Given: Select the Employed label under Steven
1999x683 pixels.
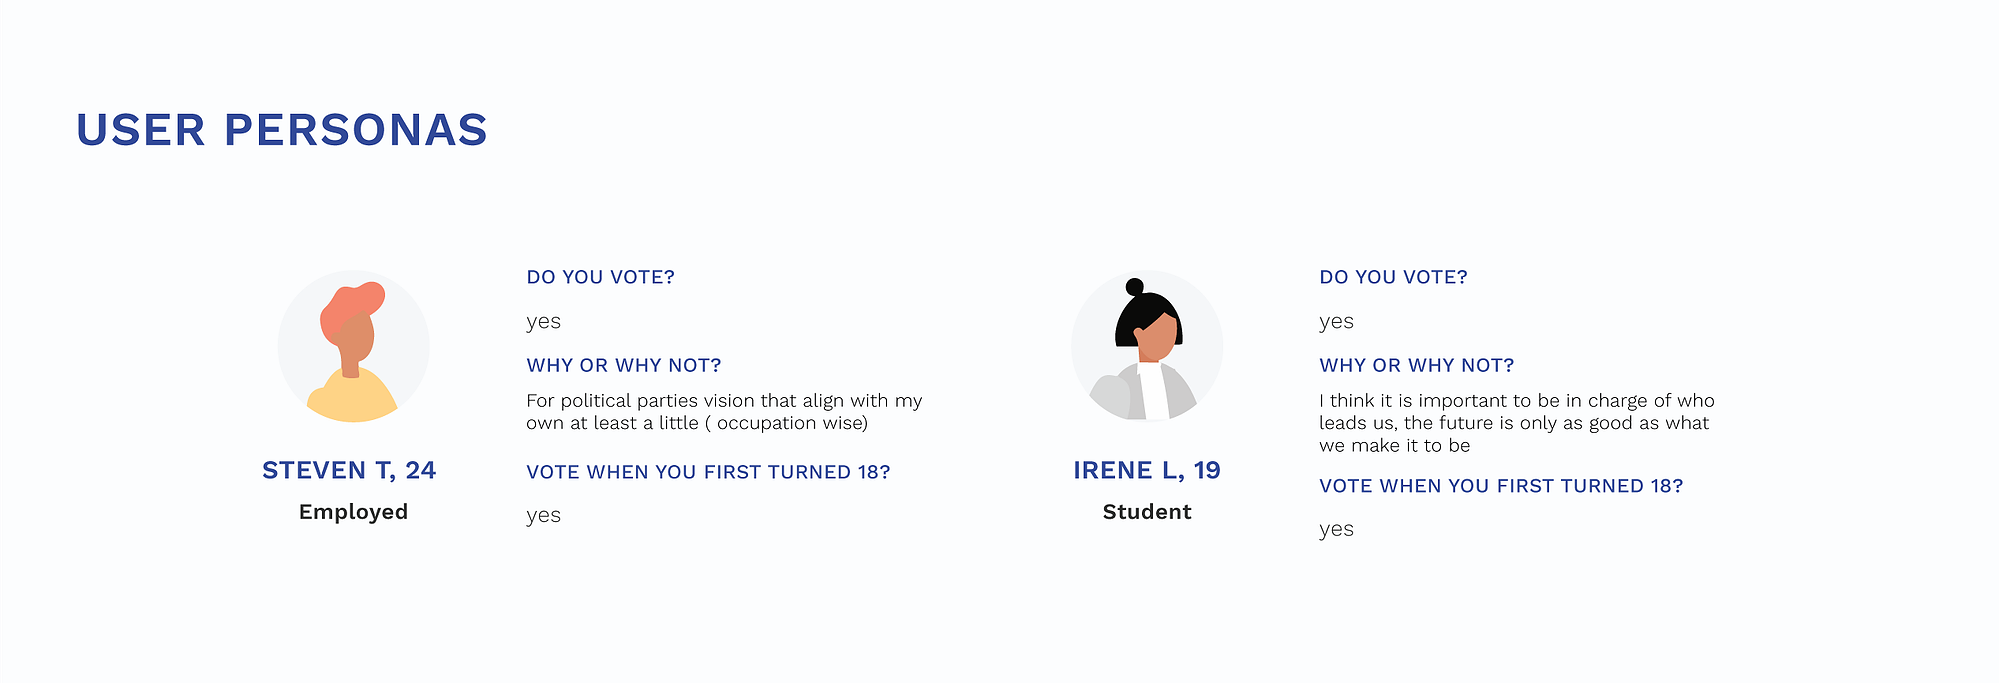Looking at the screenshot, I should [x=353, y=512].
